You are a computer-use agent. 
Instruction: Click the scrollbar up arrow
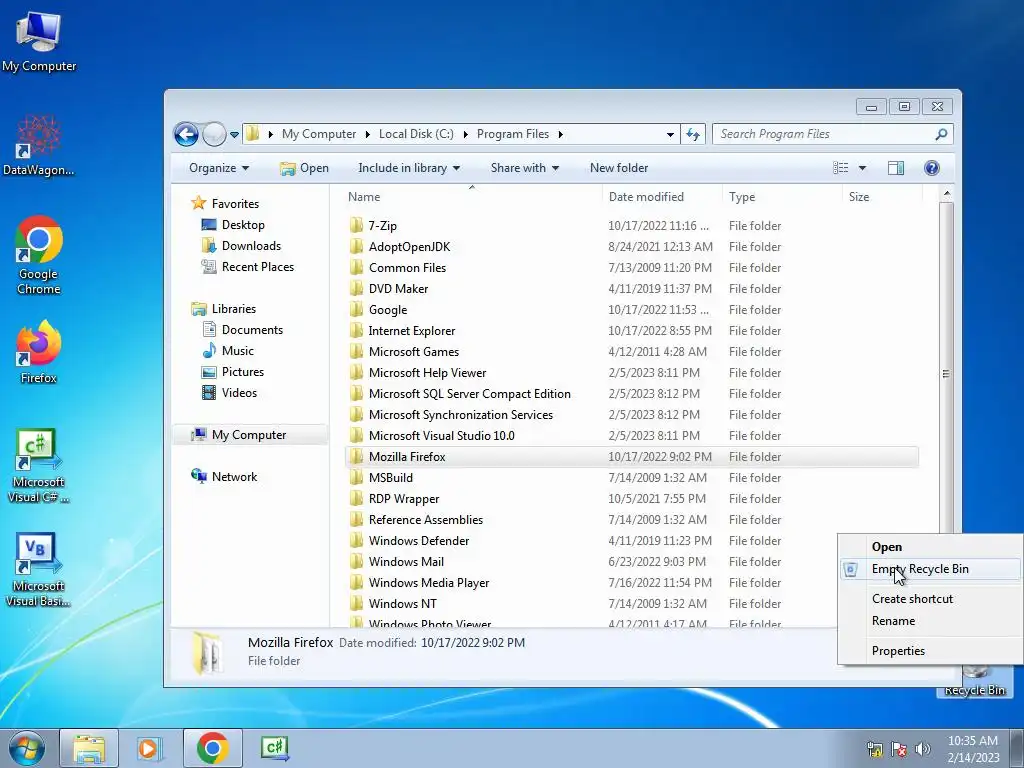pyautogui.click(x=946, y=194)
